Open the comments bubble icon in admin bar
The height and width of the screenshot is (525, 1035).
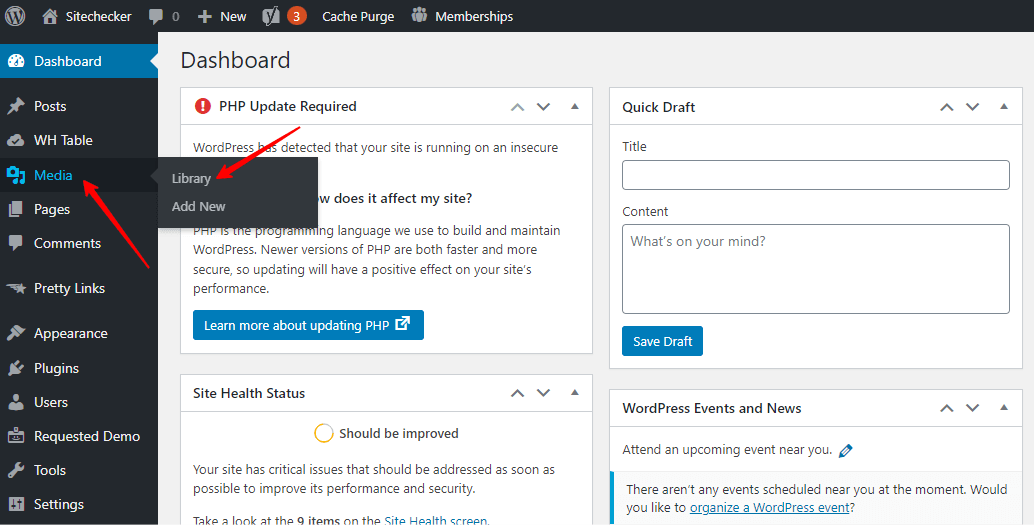coord(156,17)
